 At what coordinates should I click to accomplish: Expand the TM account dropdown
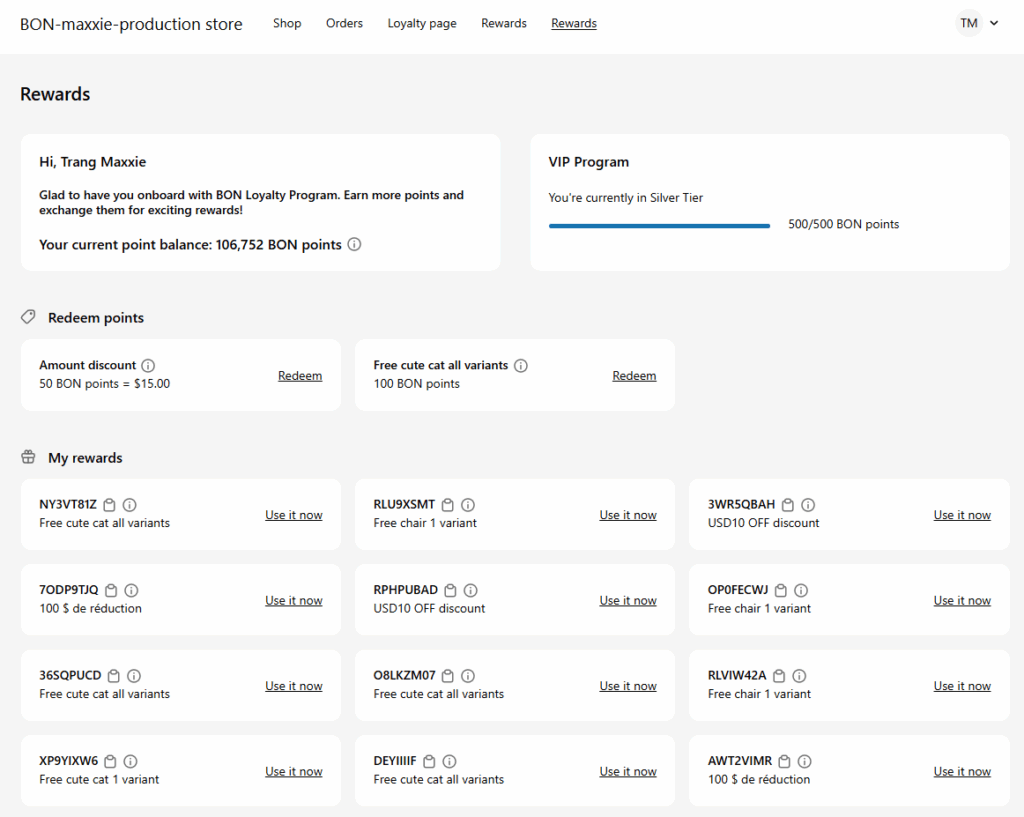994,22
